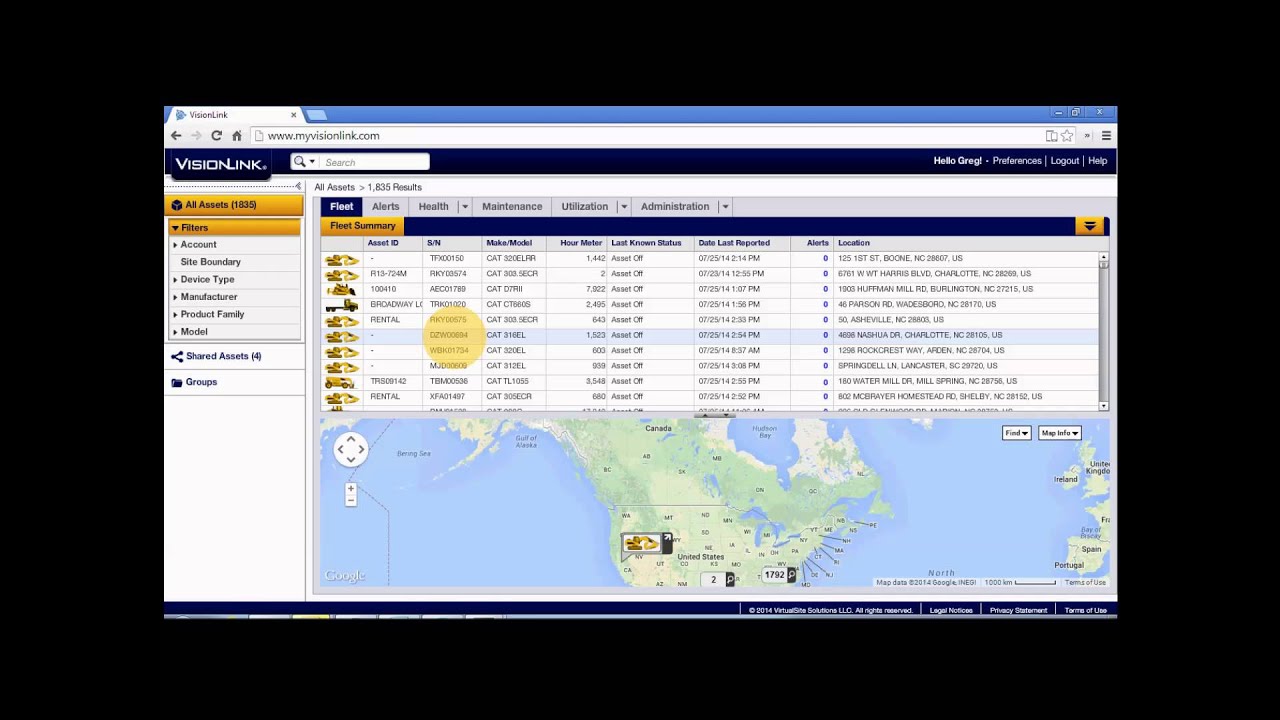
Task: Open the map Find dropdown
Action: pos(1016,433)
